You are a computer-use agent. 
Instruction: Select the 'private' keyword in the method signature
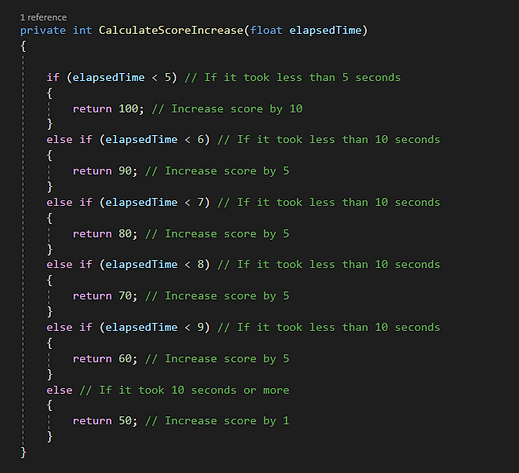click(x=43, y=31)
